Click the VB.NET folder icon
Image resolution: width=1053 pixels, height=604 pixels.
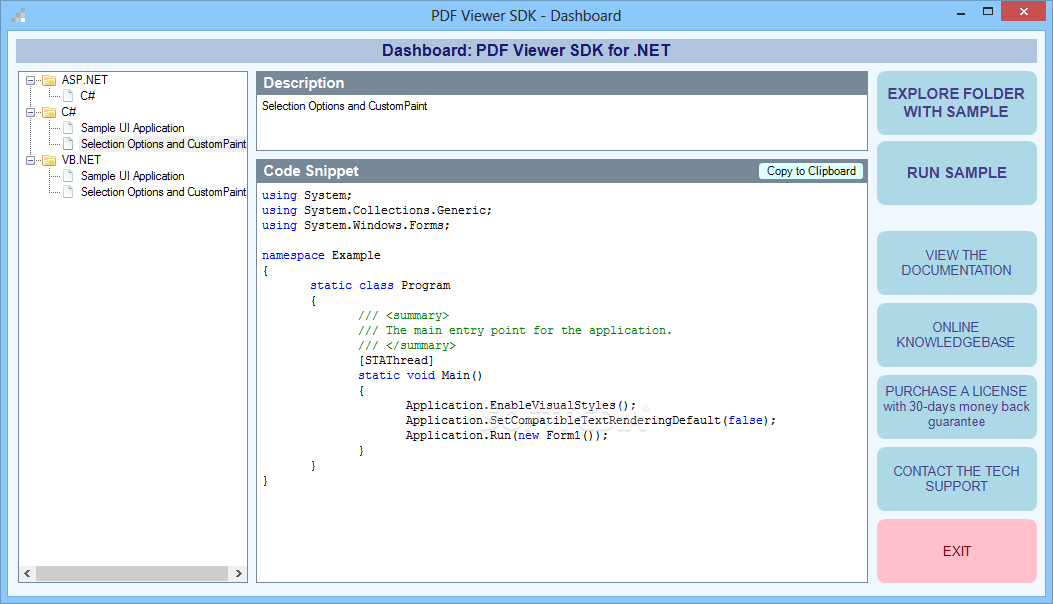[49, 160]
